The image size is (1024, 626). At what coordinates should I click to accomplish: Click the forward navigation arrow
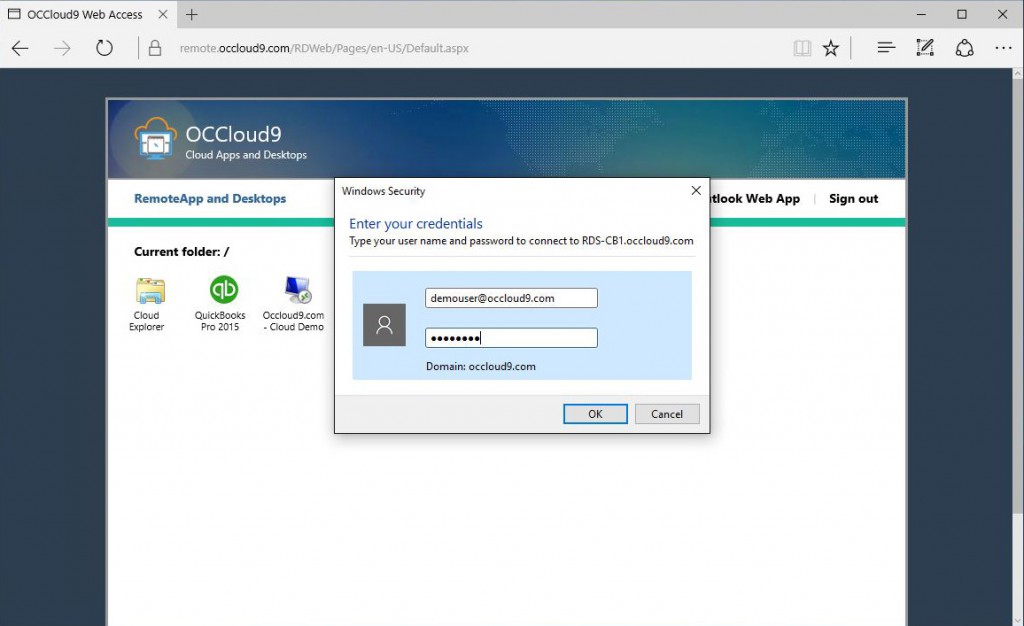click(x=62, y=48)
